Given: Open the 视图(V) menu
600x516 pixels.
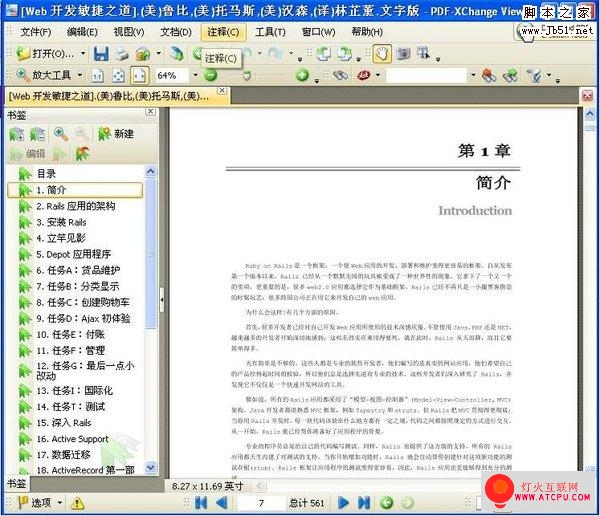Looking at the screenshot, I should (129, 32).
